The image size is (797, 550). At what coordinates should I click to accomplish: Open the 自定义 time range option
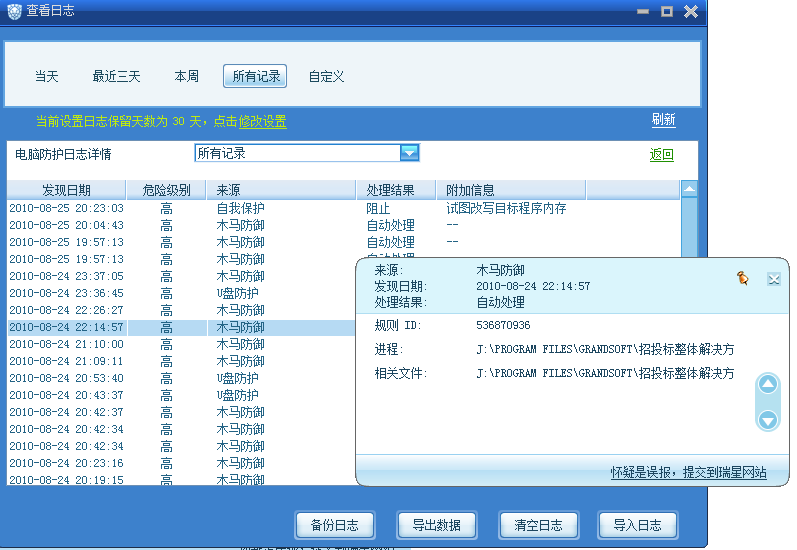tap(326, 76)
